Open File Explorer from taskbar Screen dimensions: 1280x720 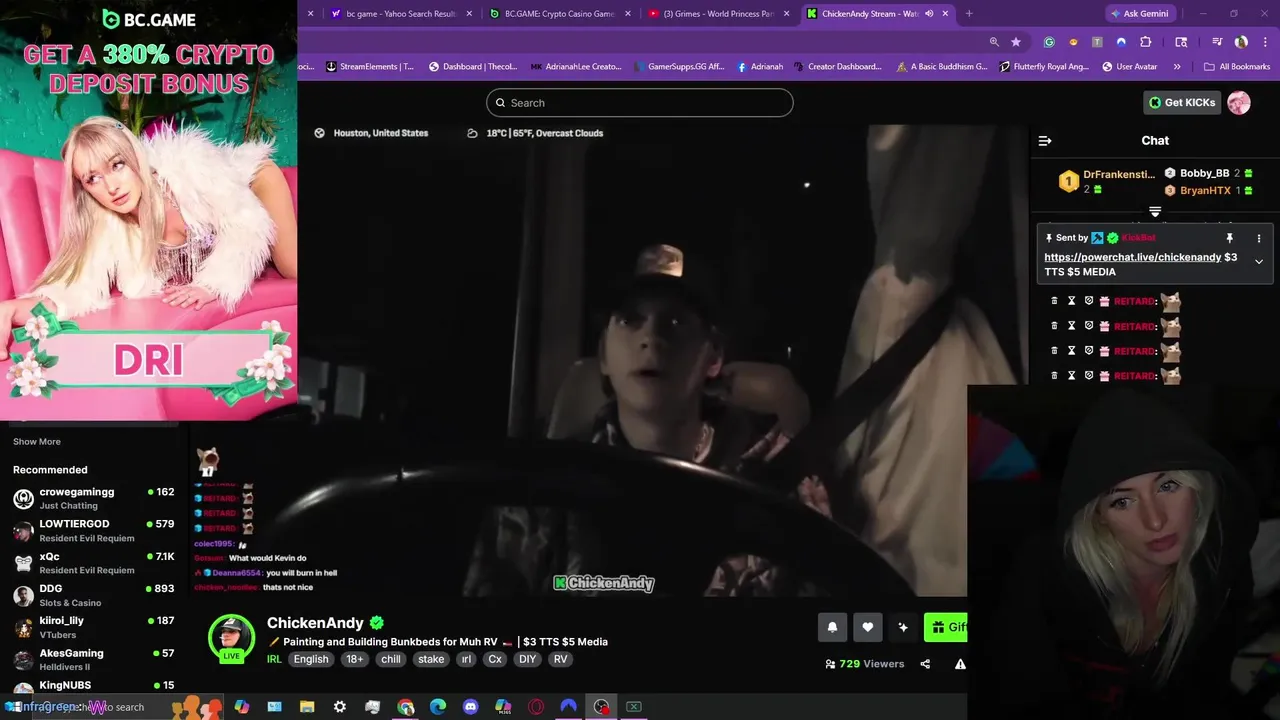click(x=307, y=707)
